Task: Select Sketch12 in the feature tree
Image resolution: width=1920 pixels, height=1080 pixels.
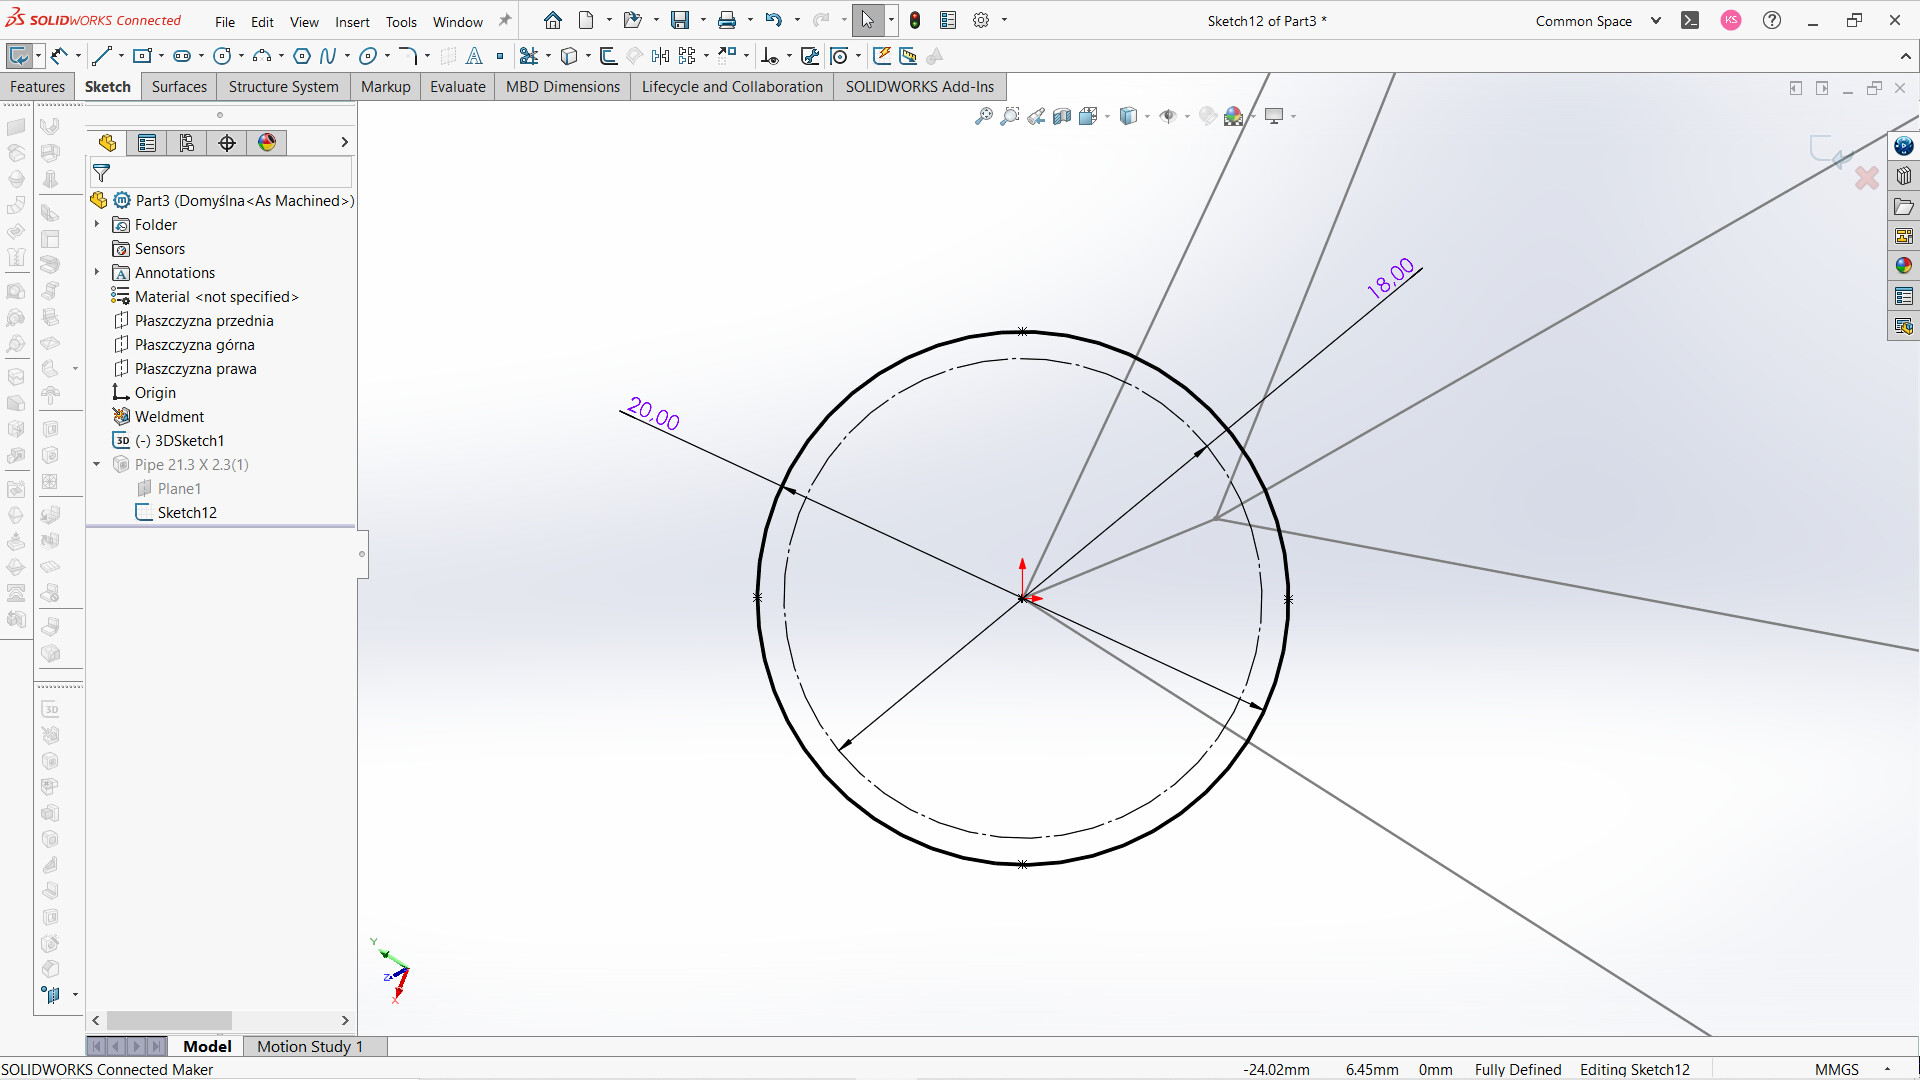Action: [187, 512]
